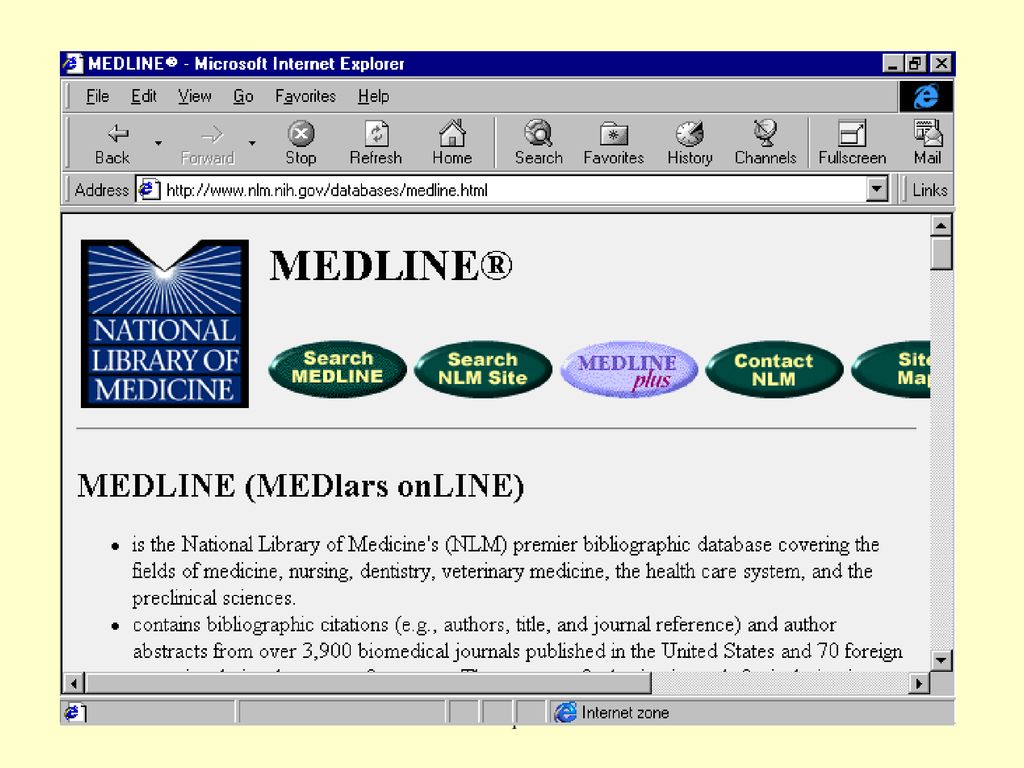This screenshot has height=768, width=1024.
Task: Click the horizontal scrollbar right arrow
Action: (920, 683)
